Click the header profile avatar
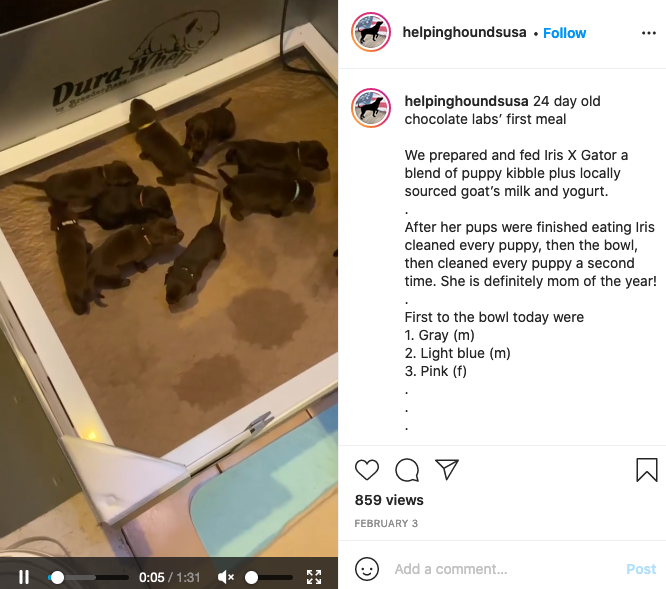 coord(371,32)
